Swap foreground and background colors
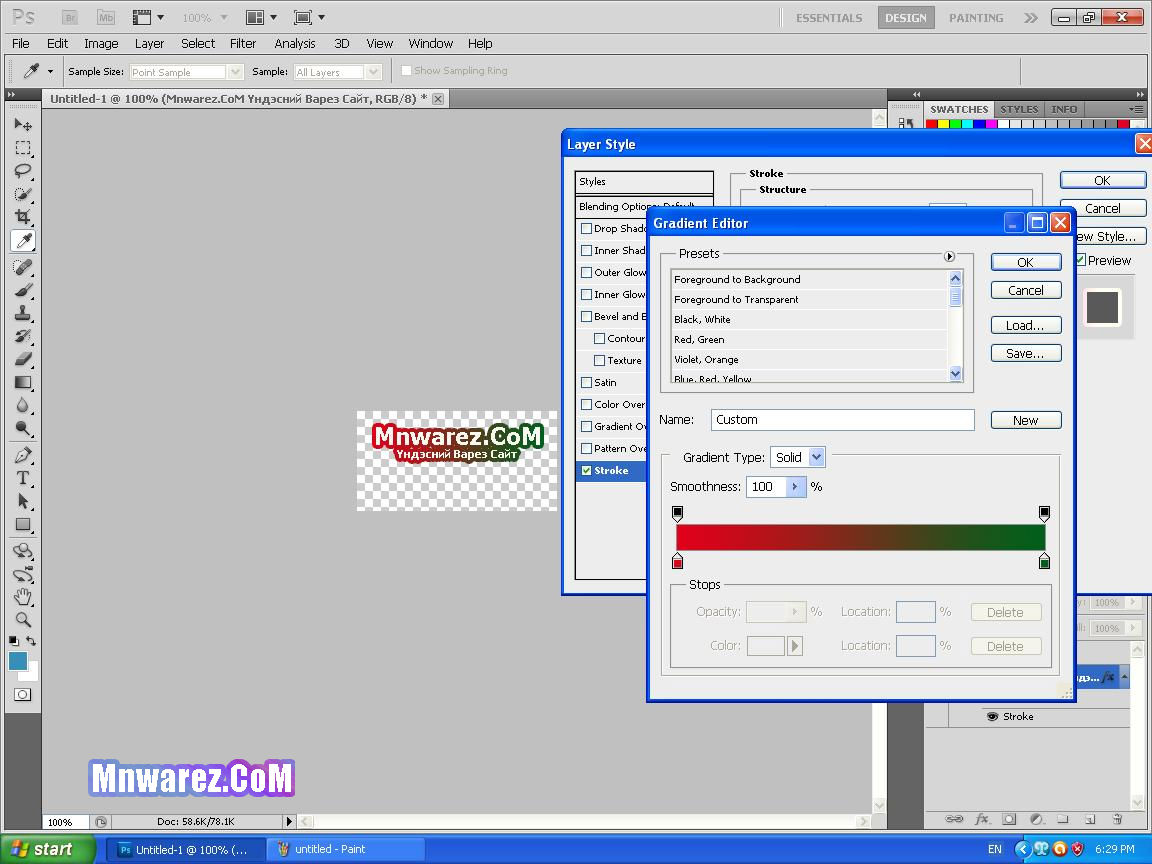The image size is (1152, 864). coord(31,641)
